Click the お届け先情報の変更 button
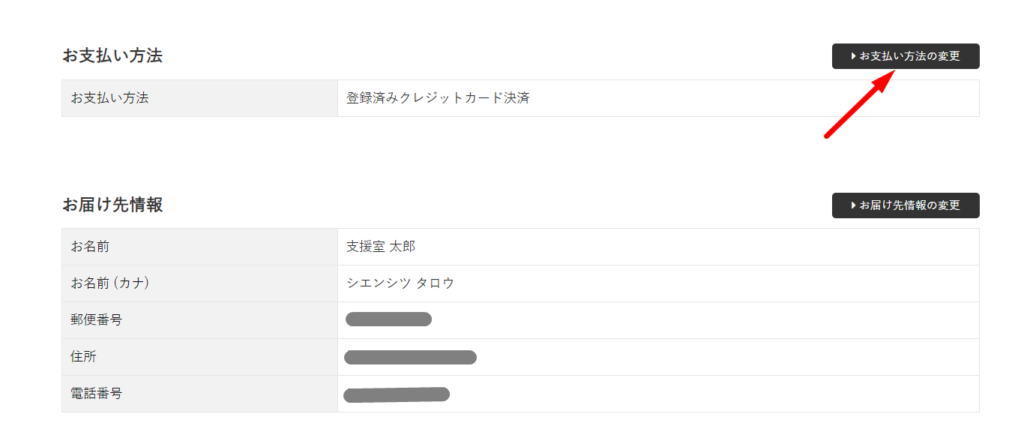Screen dimensions: 1024x426 905,205
